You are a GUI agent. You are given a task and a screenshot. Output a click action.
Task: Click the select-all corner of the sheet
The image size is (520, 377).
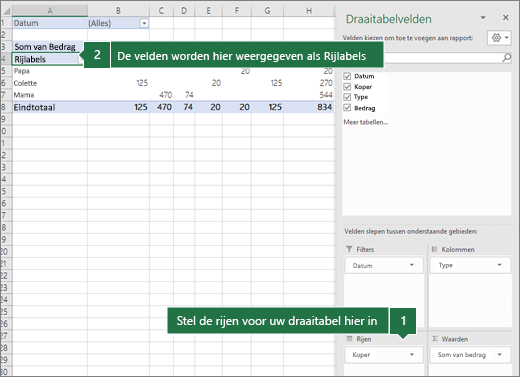point(6,11)
